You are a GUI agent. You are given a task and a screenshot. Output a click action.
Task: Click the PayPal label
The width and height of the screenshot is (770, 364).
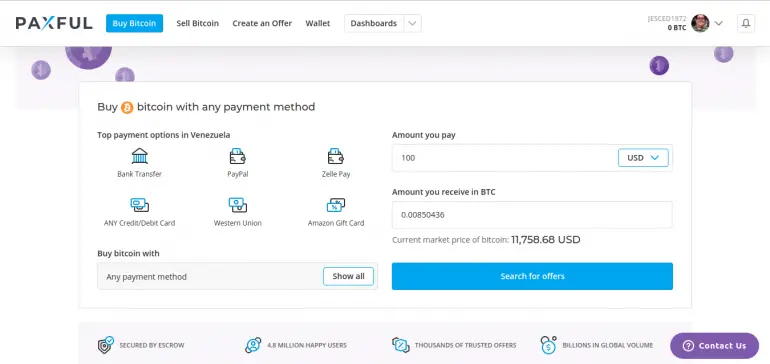click(238, 174)
